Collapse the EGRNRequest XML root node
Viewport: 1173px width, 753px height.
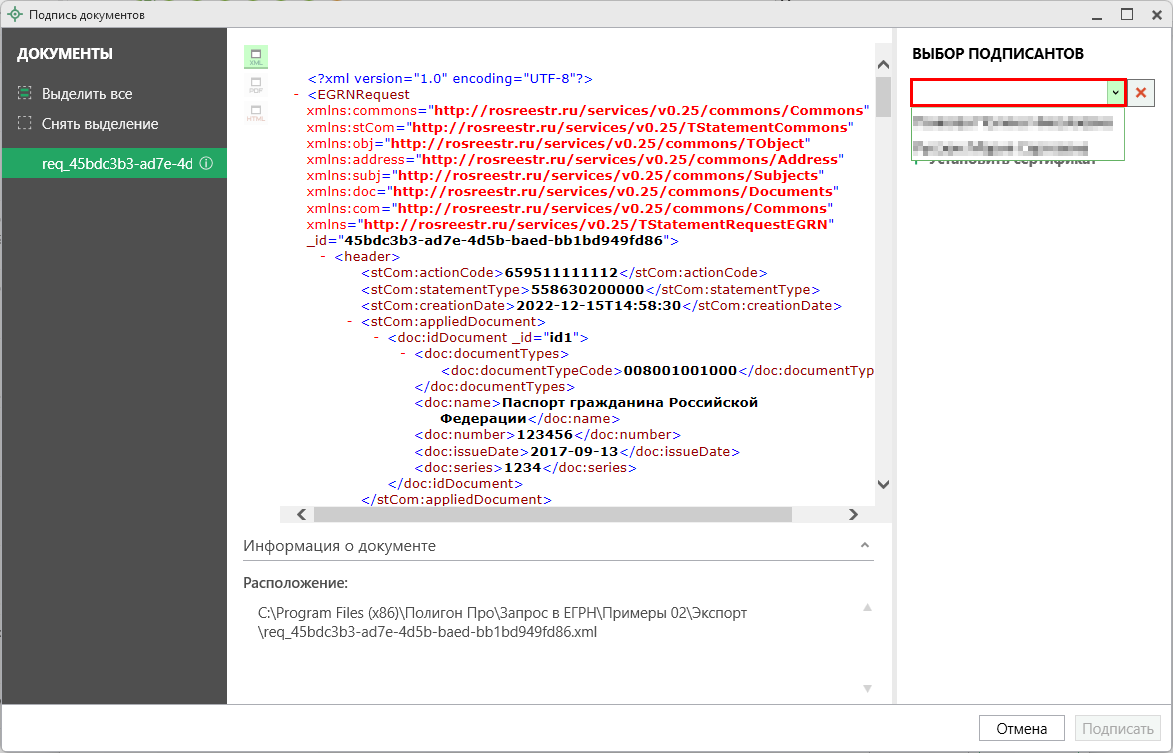tap(297, 94)
